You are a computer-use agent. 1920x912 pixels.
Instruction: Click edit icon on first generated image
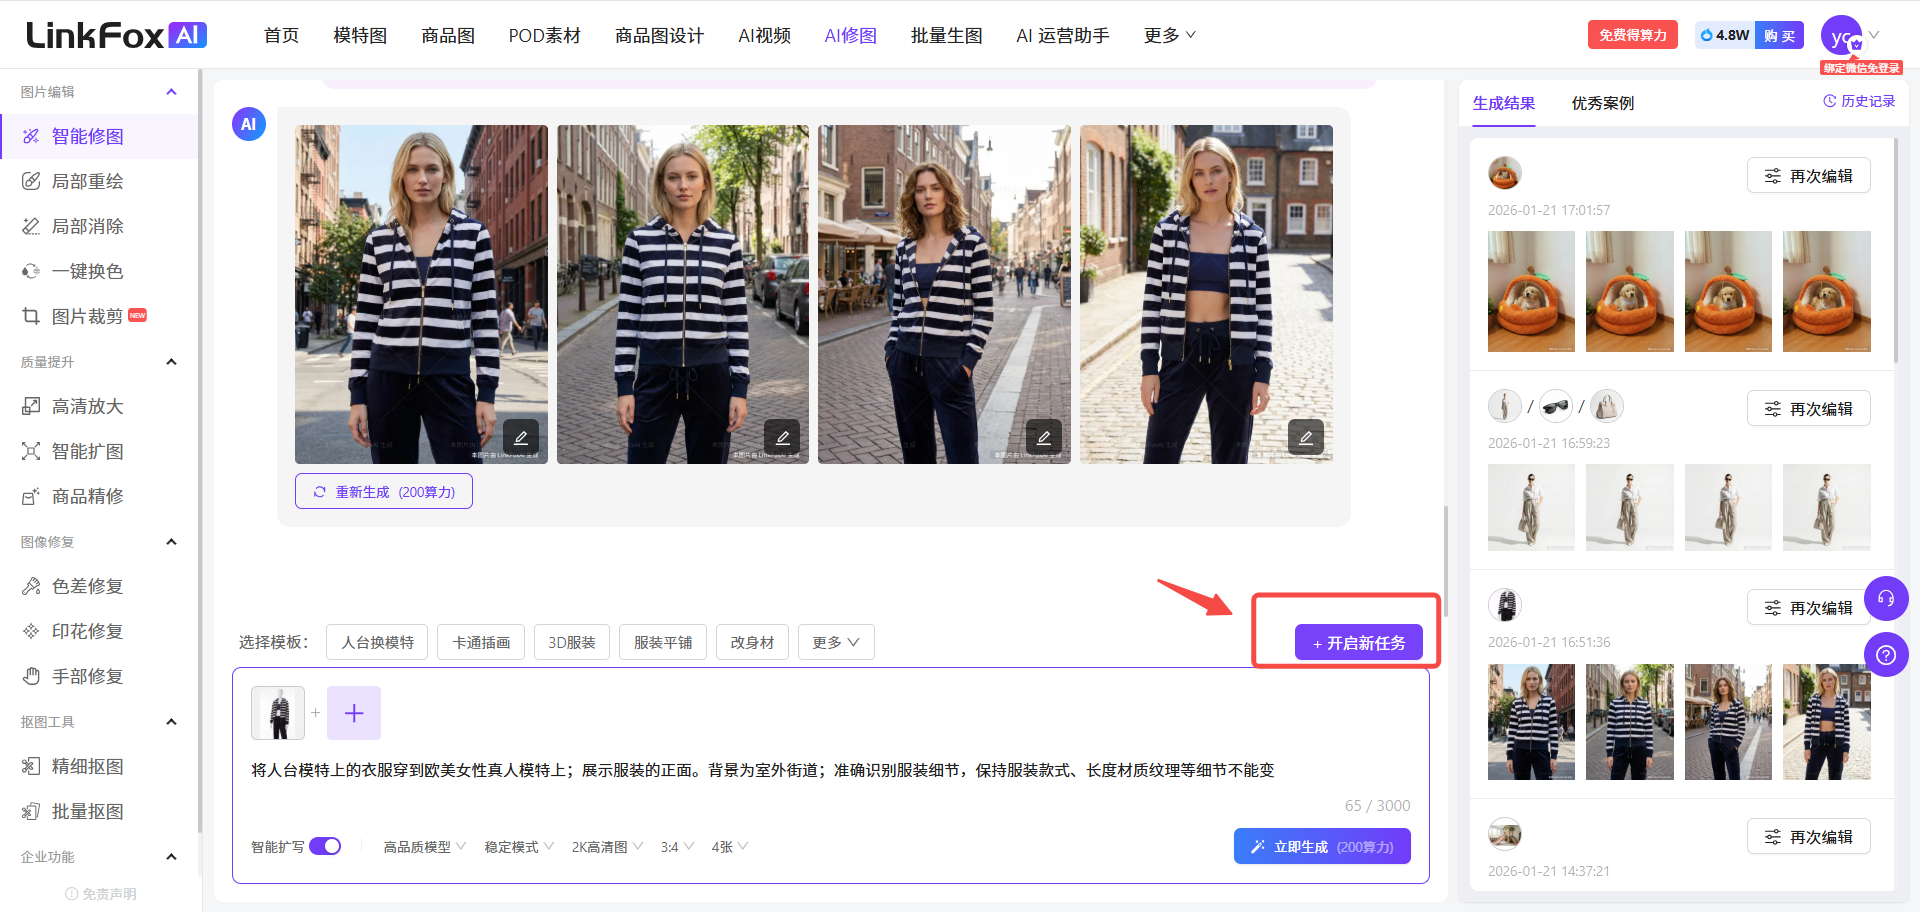(521, 437)
